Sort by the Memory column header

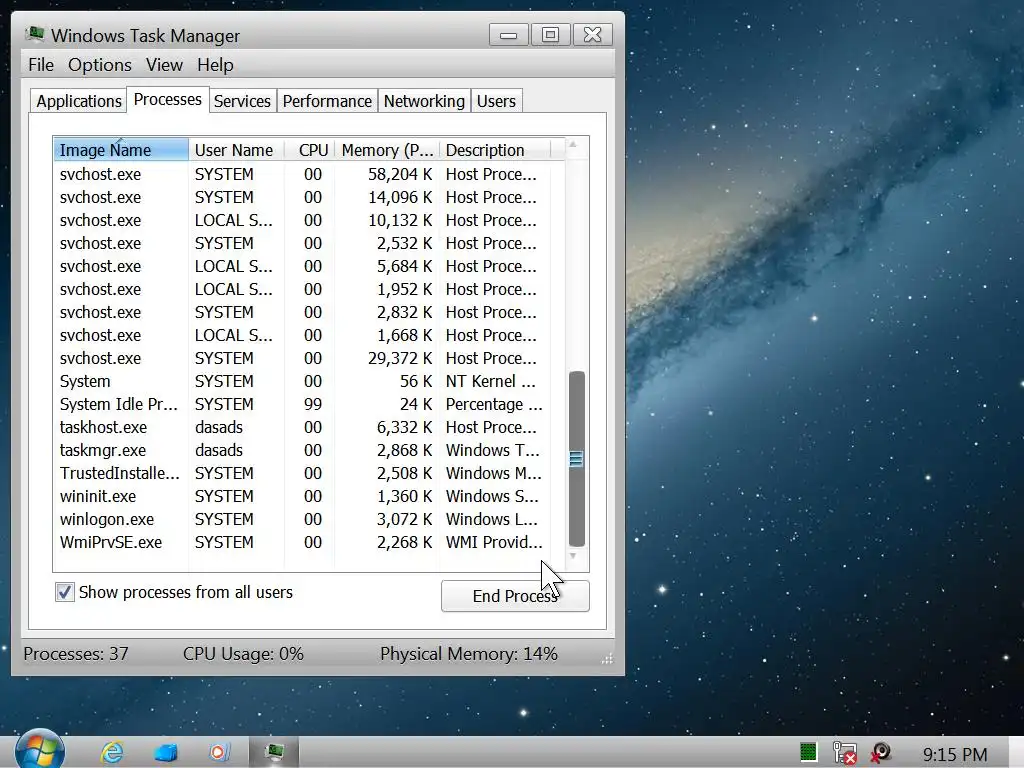click(x=387, y=150)
